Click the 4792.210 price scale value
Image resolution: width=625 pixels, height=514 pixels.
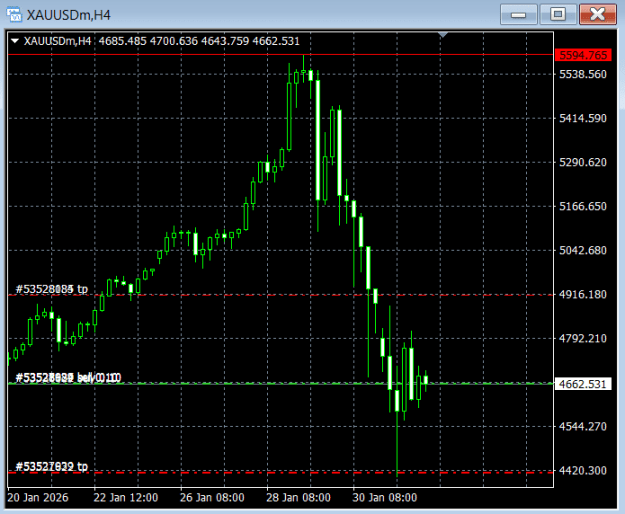pyautogui.click(x=583, y=339)
